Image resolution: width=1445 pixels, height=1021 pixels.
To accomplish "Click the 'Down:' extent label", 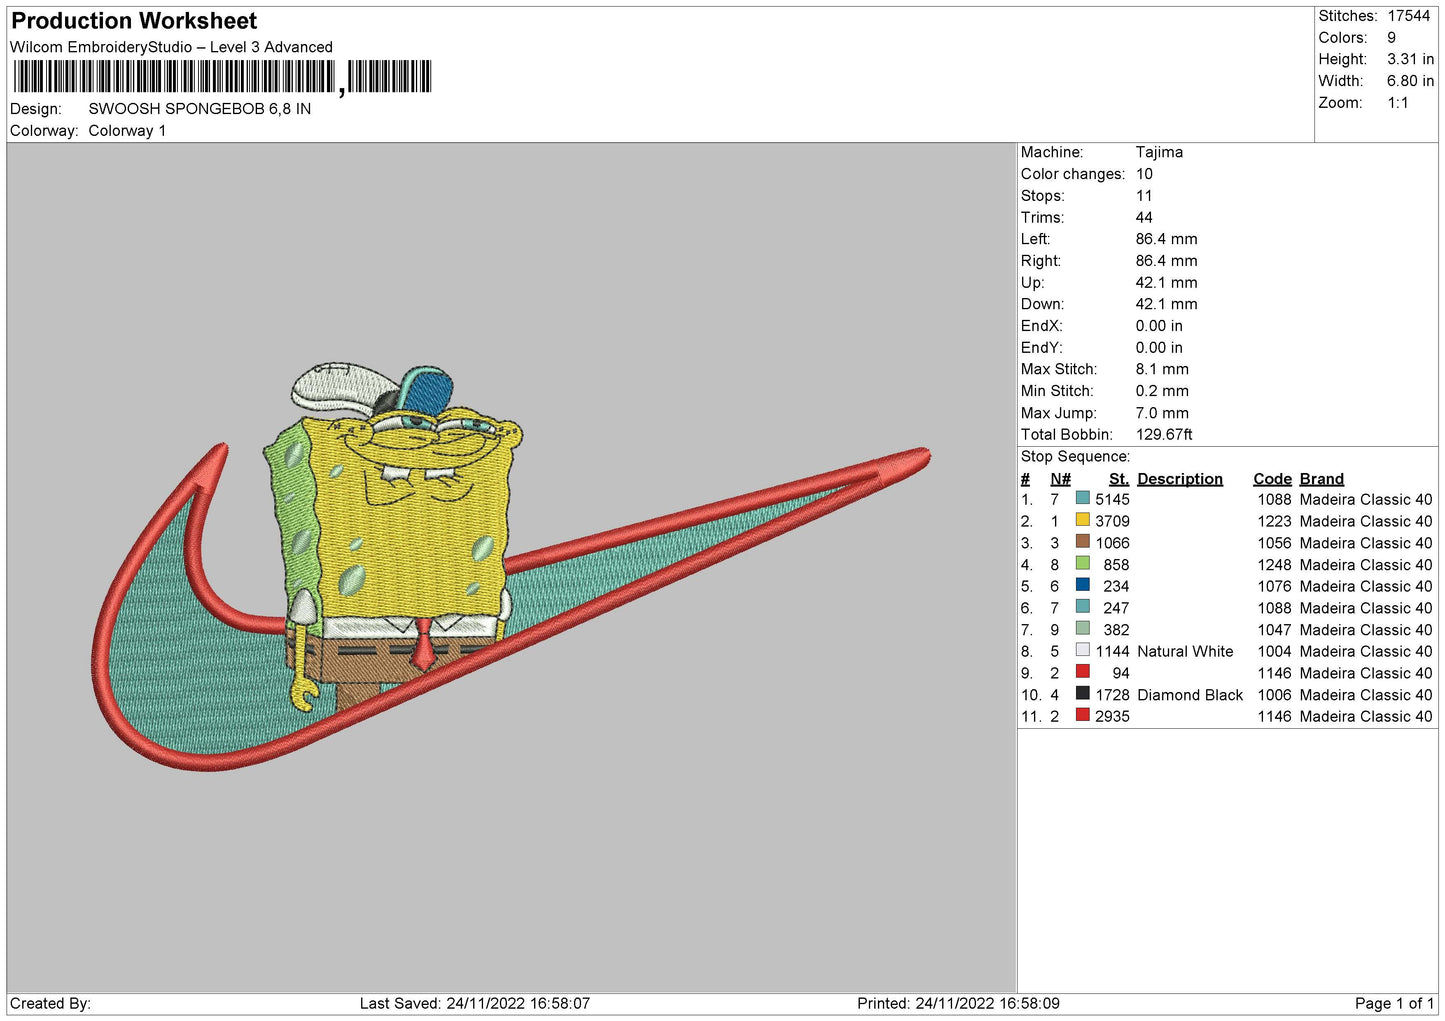I will (1042, 304).
